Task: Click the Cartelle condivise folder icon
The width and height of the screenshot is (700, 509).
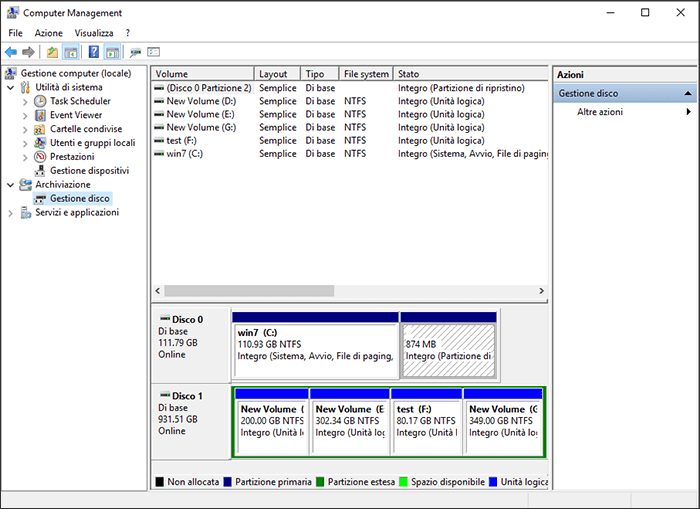Action: 40,129
